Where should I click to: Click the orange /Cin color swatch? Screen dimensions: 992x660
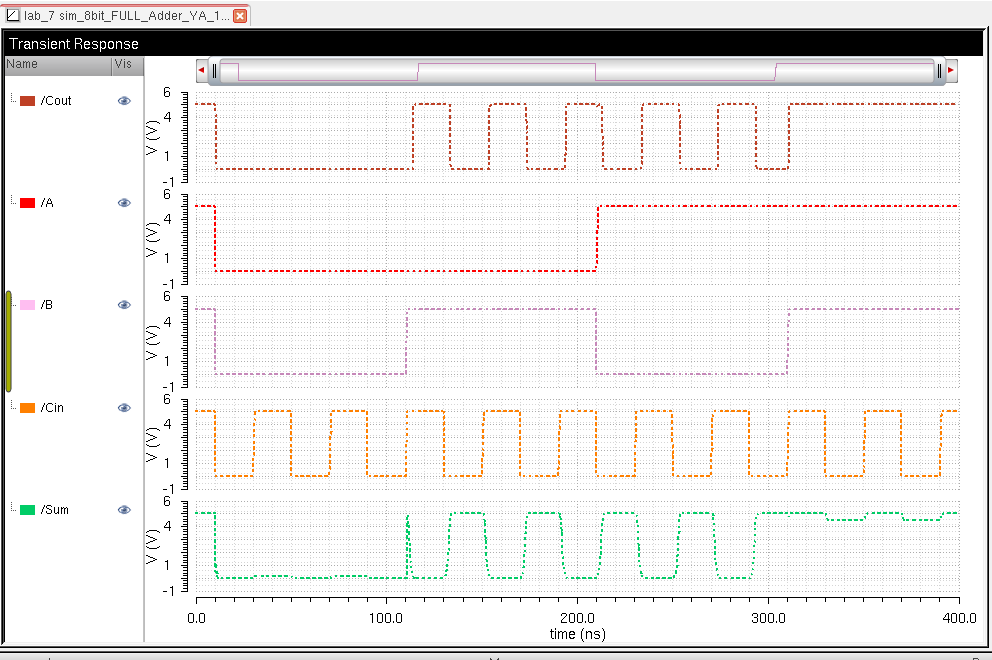[27, 408]
